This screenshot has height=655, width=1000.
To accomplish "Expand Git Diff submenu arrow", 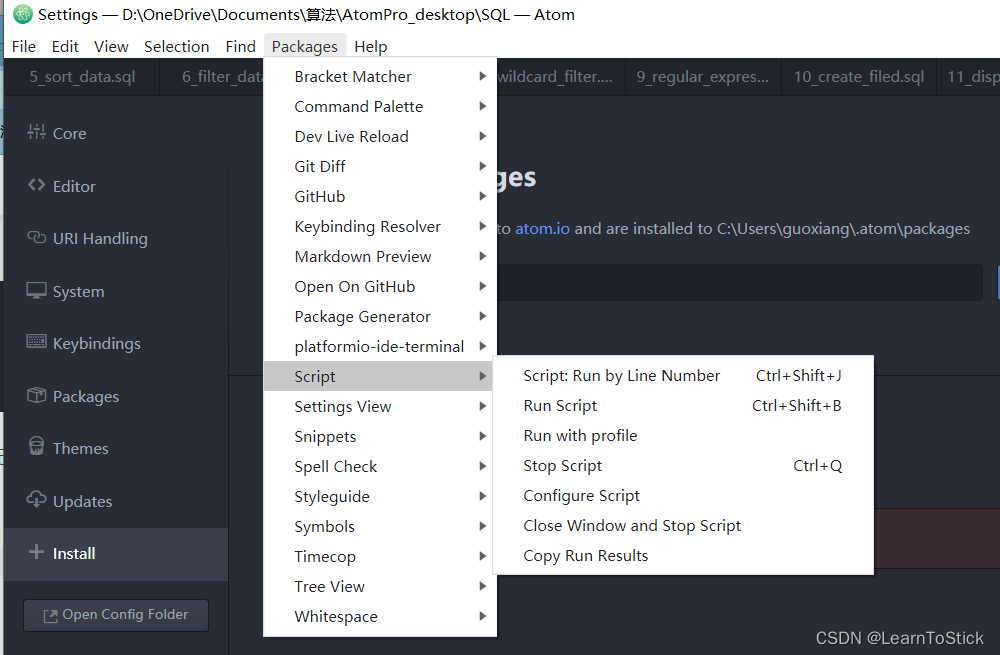I will [x=483, y=166].
